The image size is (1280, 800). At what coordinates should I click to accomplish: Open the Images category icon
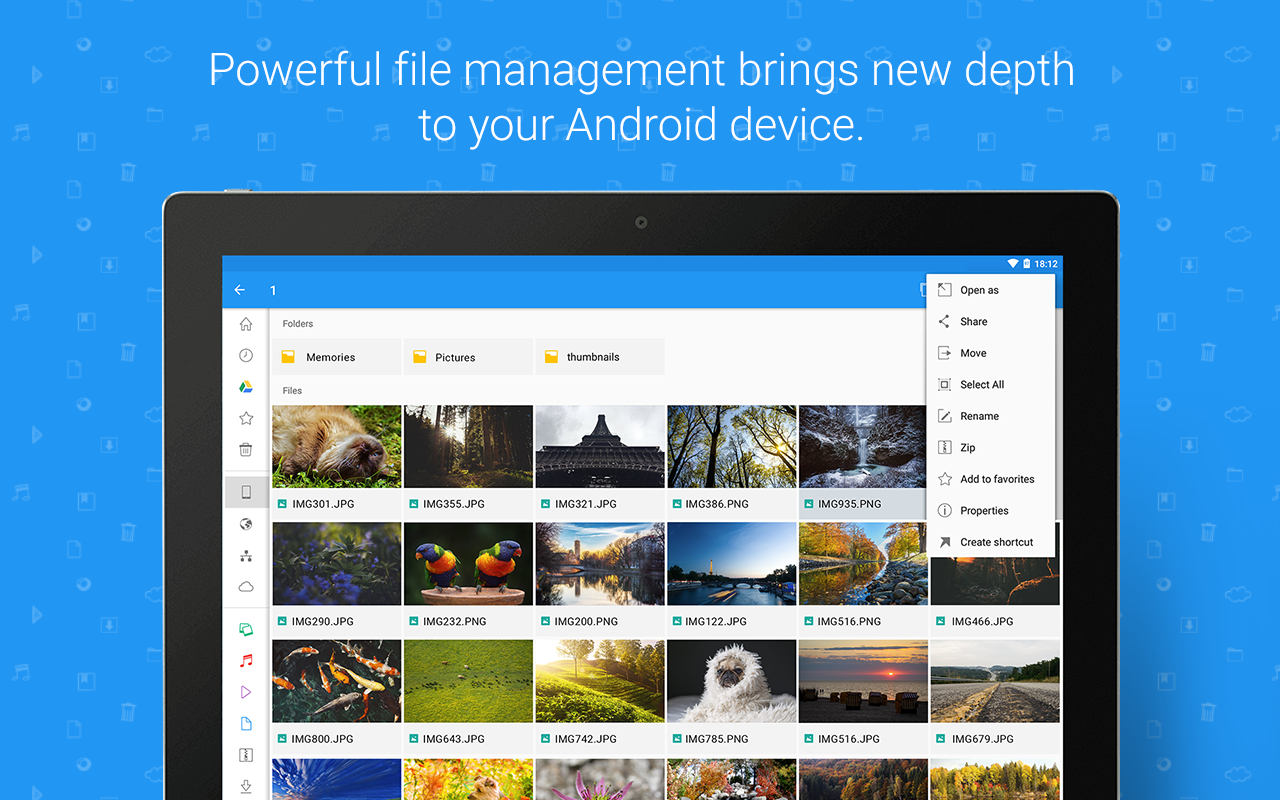246,628
